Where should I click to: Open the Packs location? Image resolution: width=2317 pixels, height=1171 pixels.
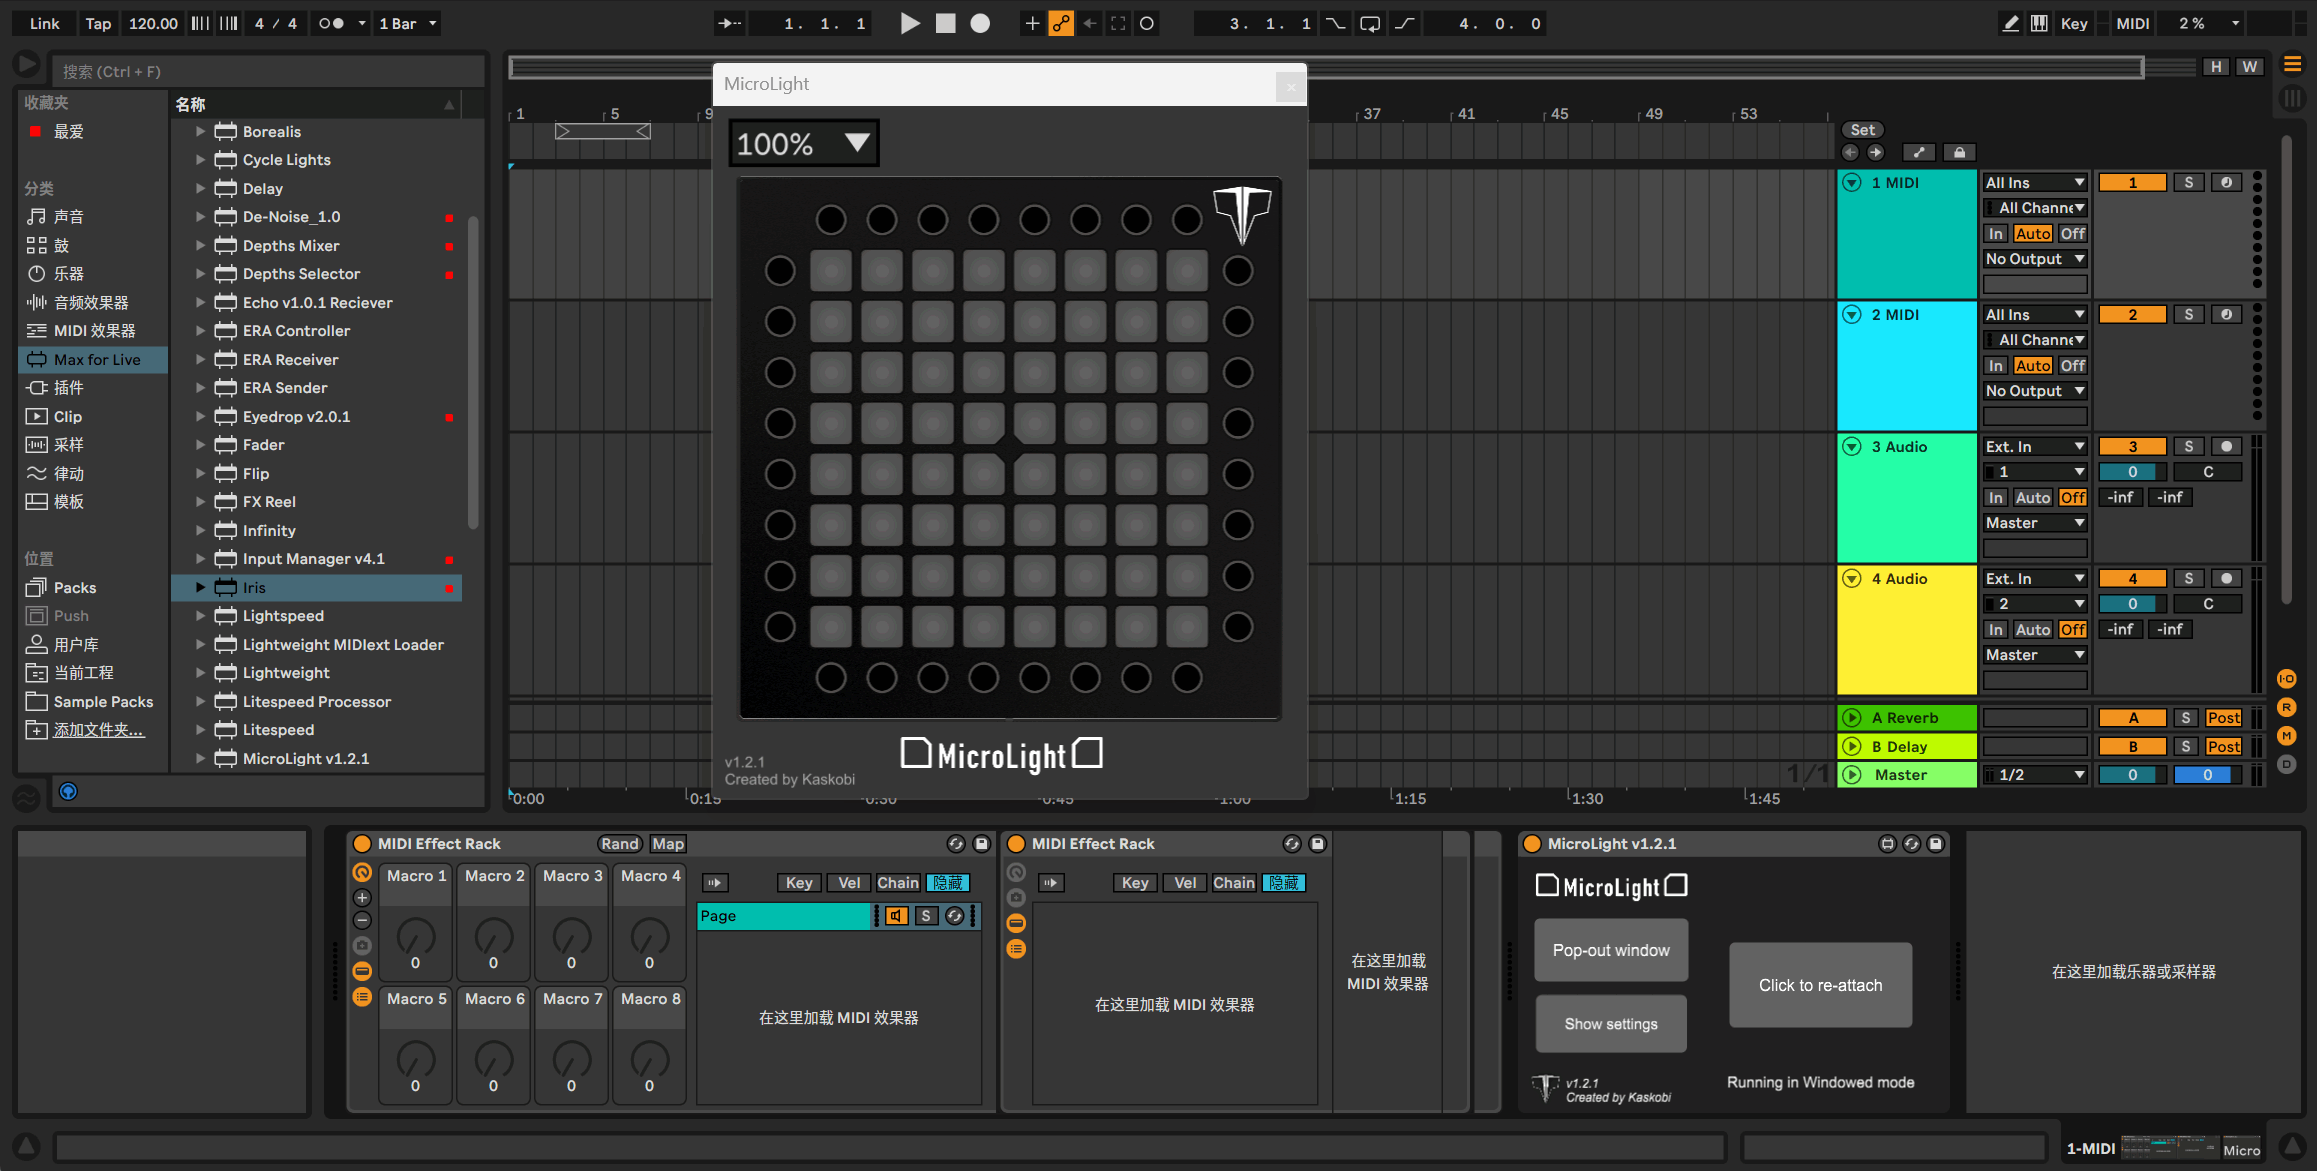pyautogui.click(x=74, y=587)
